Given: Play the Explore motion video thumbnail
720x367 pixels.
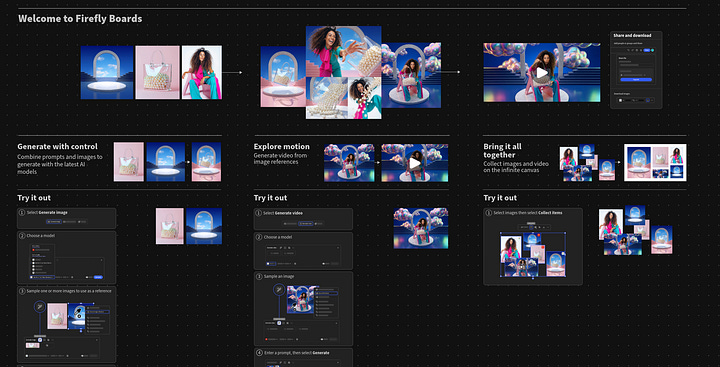Looking at the screenshot, I should point(415,163).
